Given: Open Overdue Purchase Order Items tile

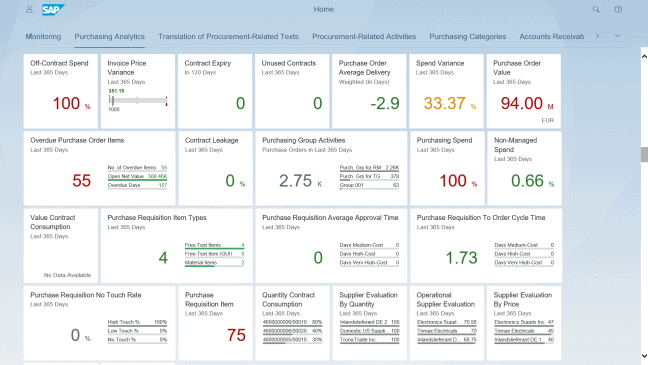Looking at the screenshot, I should tap(100, 168).
